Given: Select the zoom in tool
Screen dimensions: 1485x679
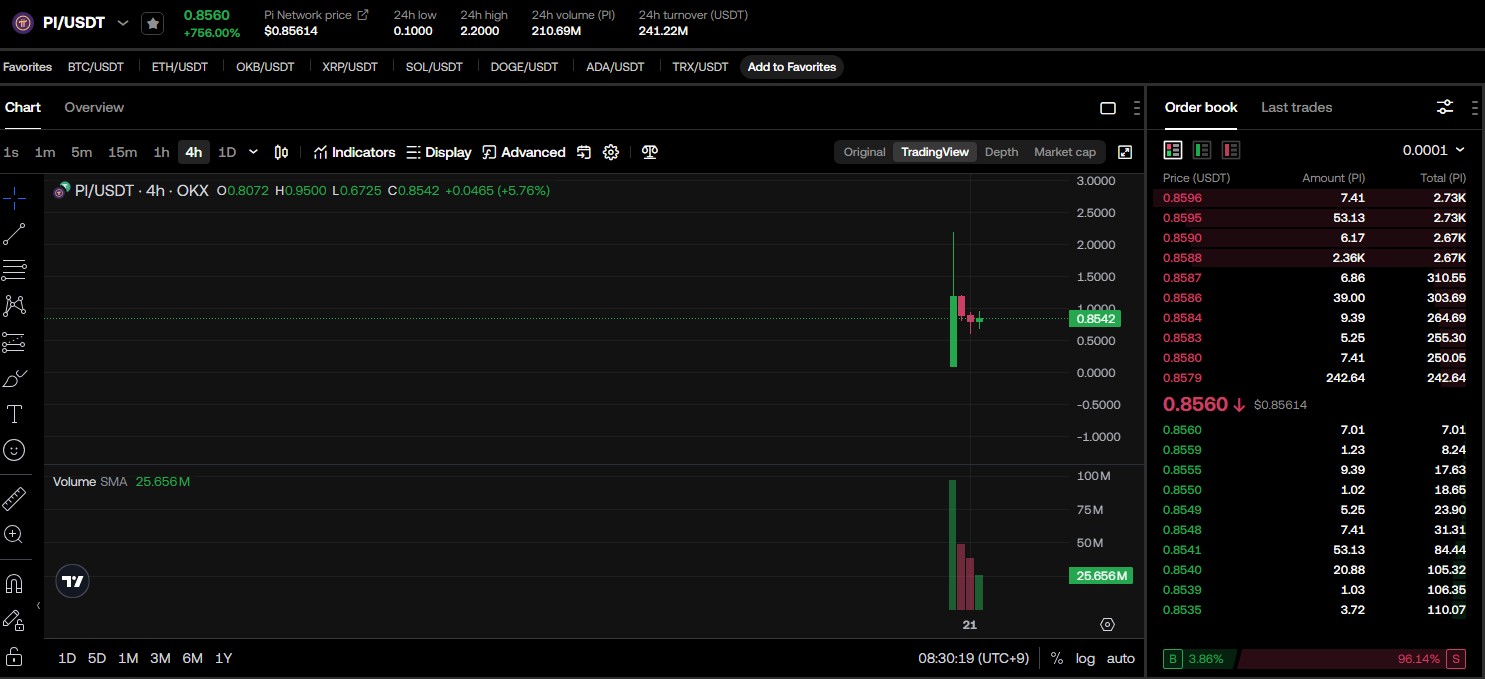Looking at the screenshot, I should tap(14, 534).
